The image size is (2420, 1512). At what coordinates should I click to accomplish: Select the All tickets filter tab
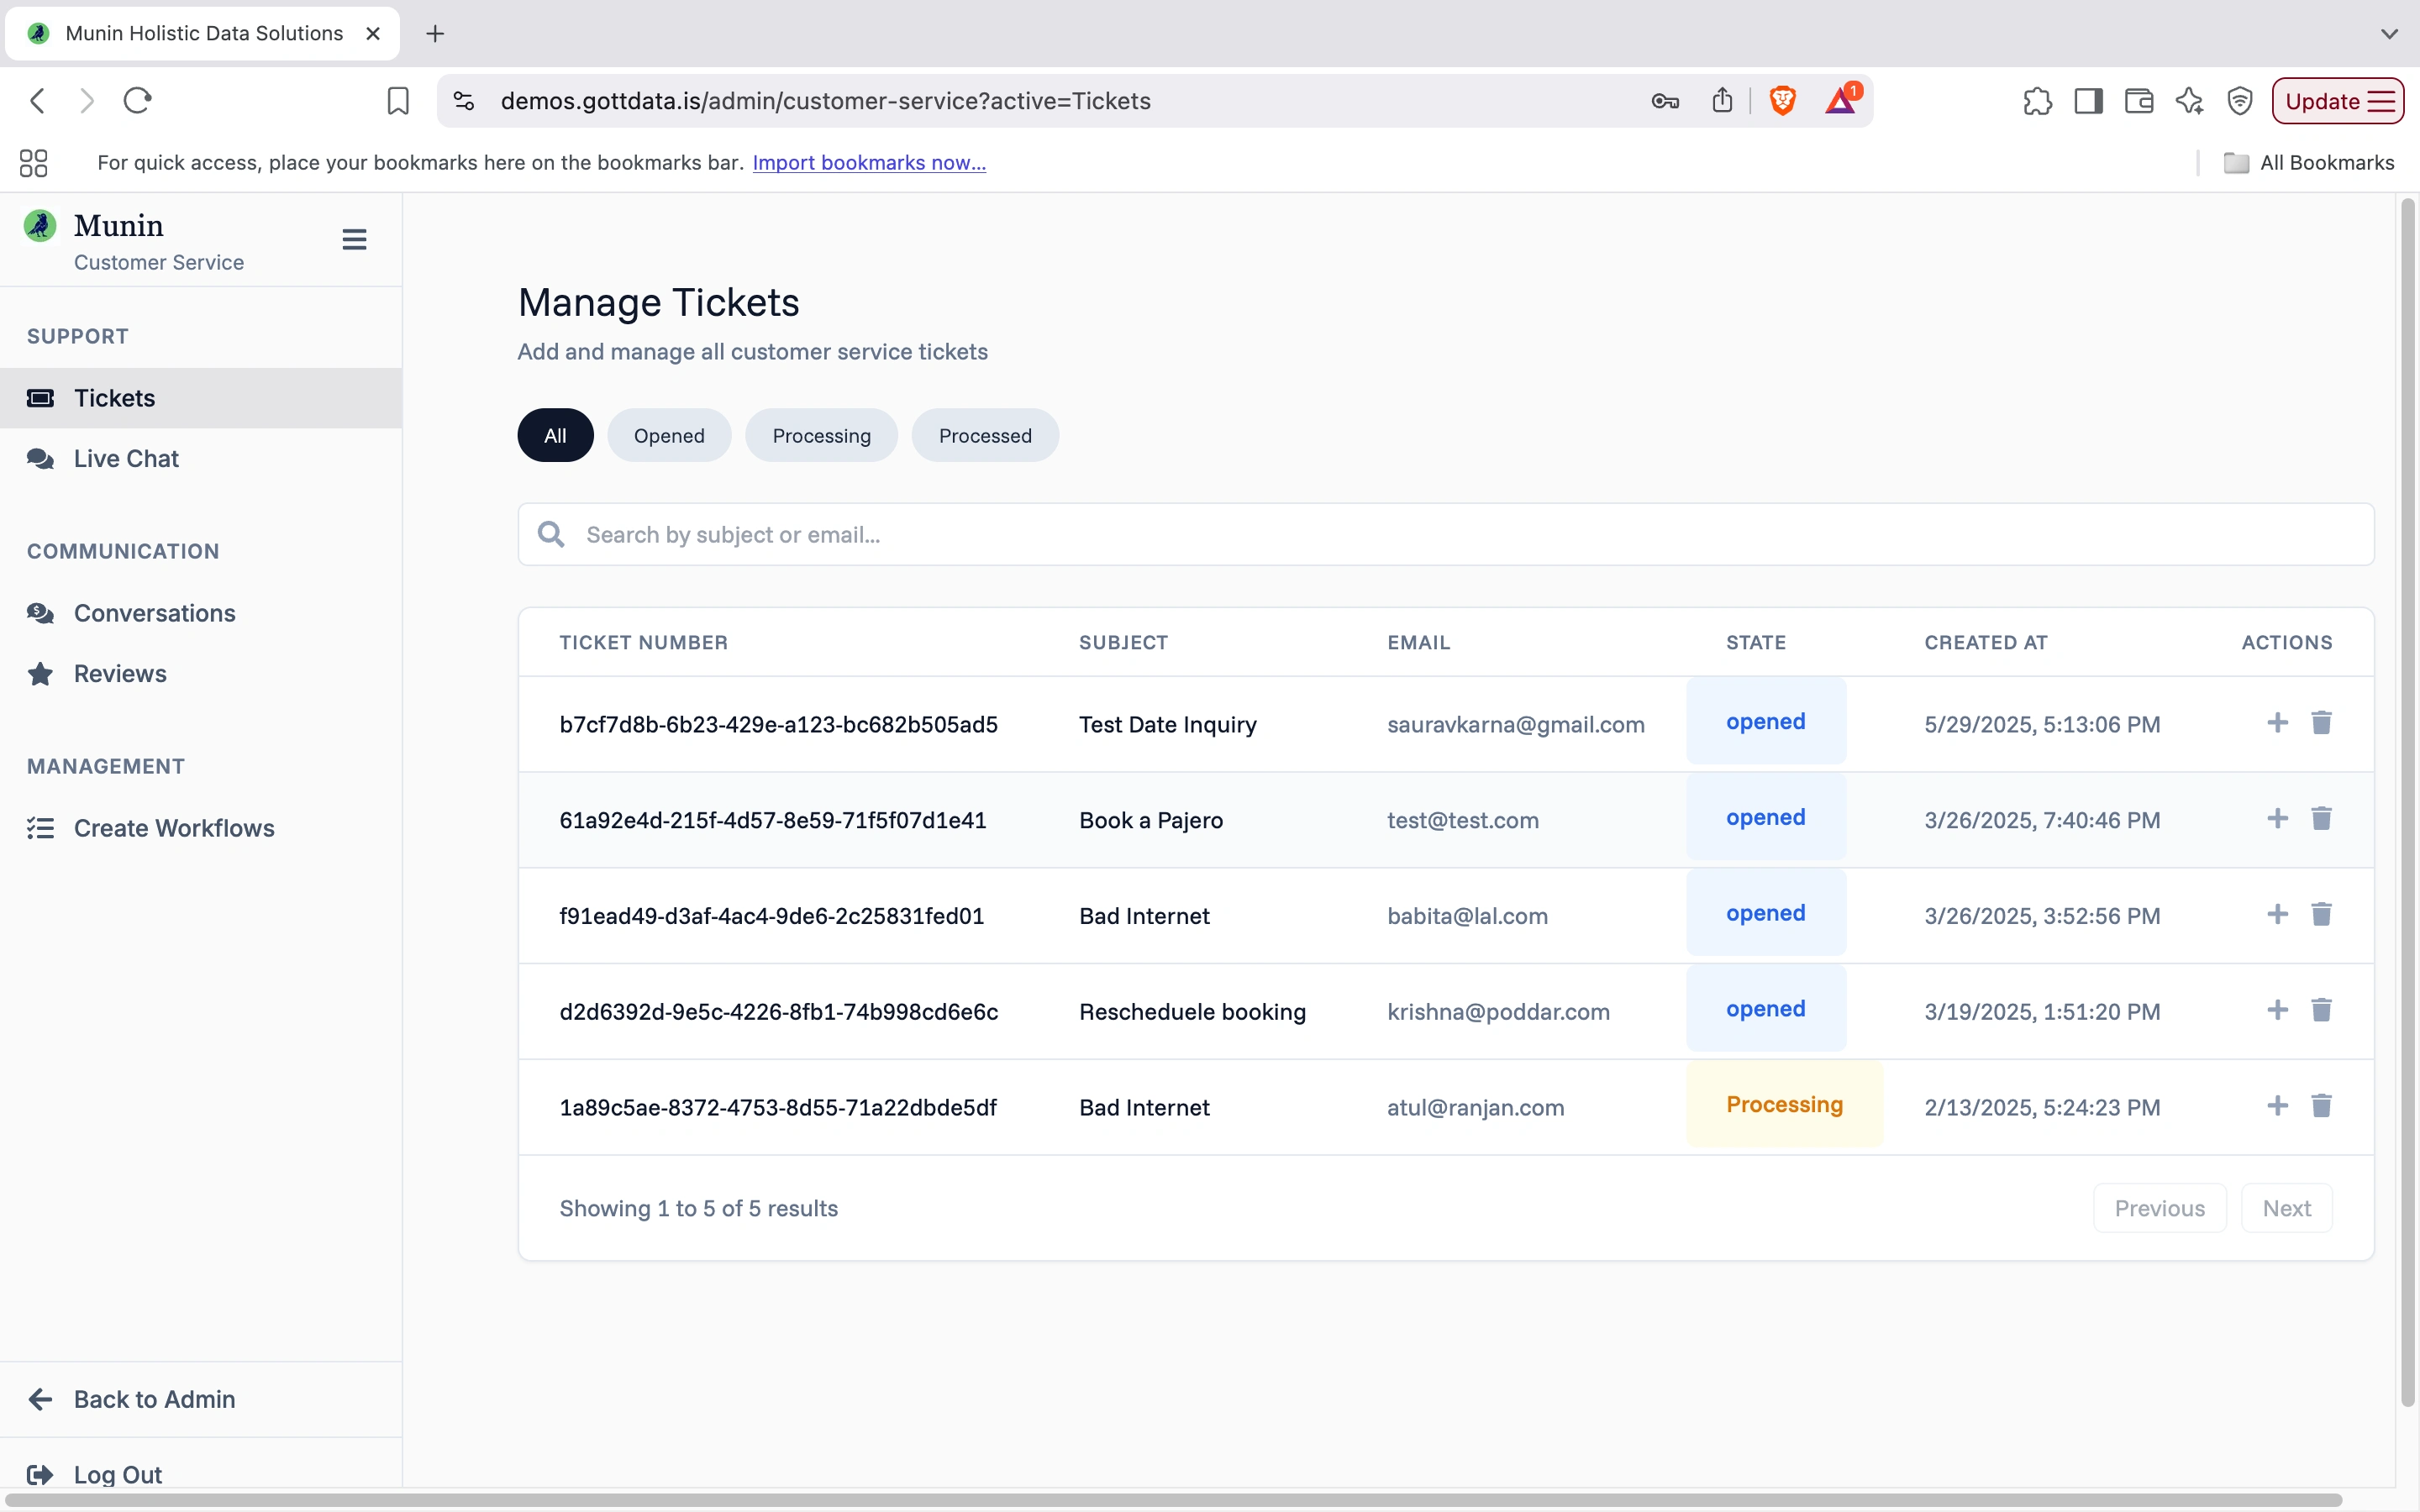[555, 435]
